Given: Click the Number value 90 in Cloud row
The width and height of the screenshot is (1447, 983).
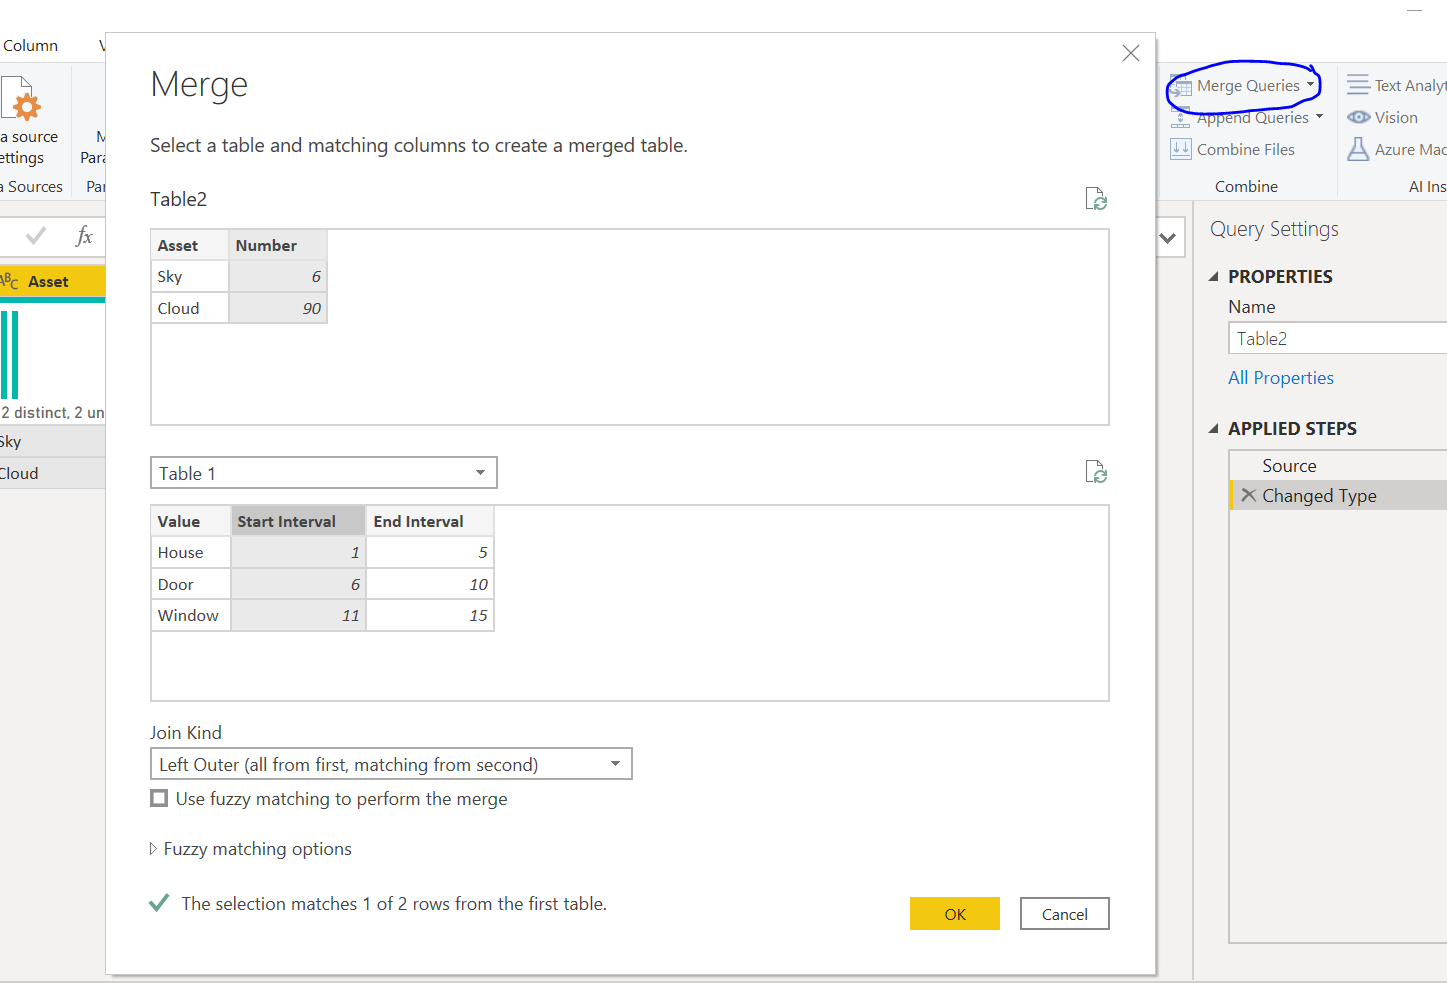Looking at the screenshot, I should click(278, 309).
